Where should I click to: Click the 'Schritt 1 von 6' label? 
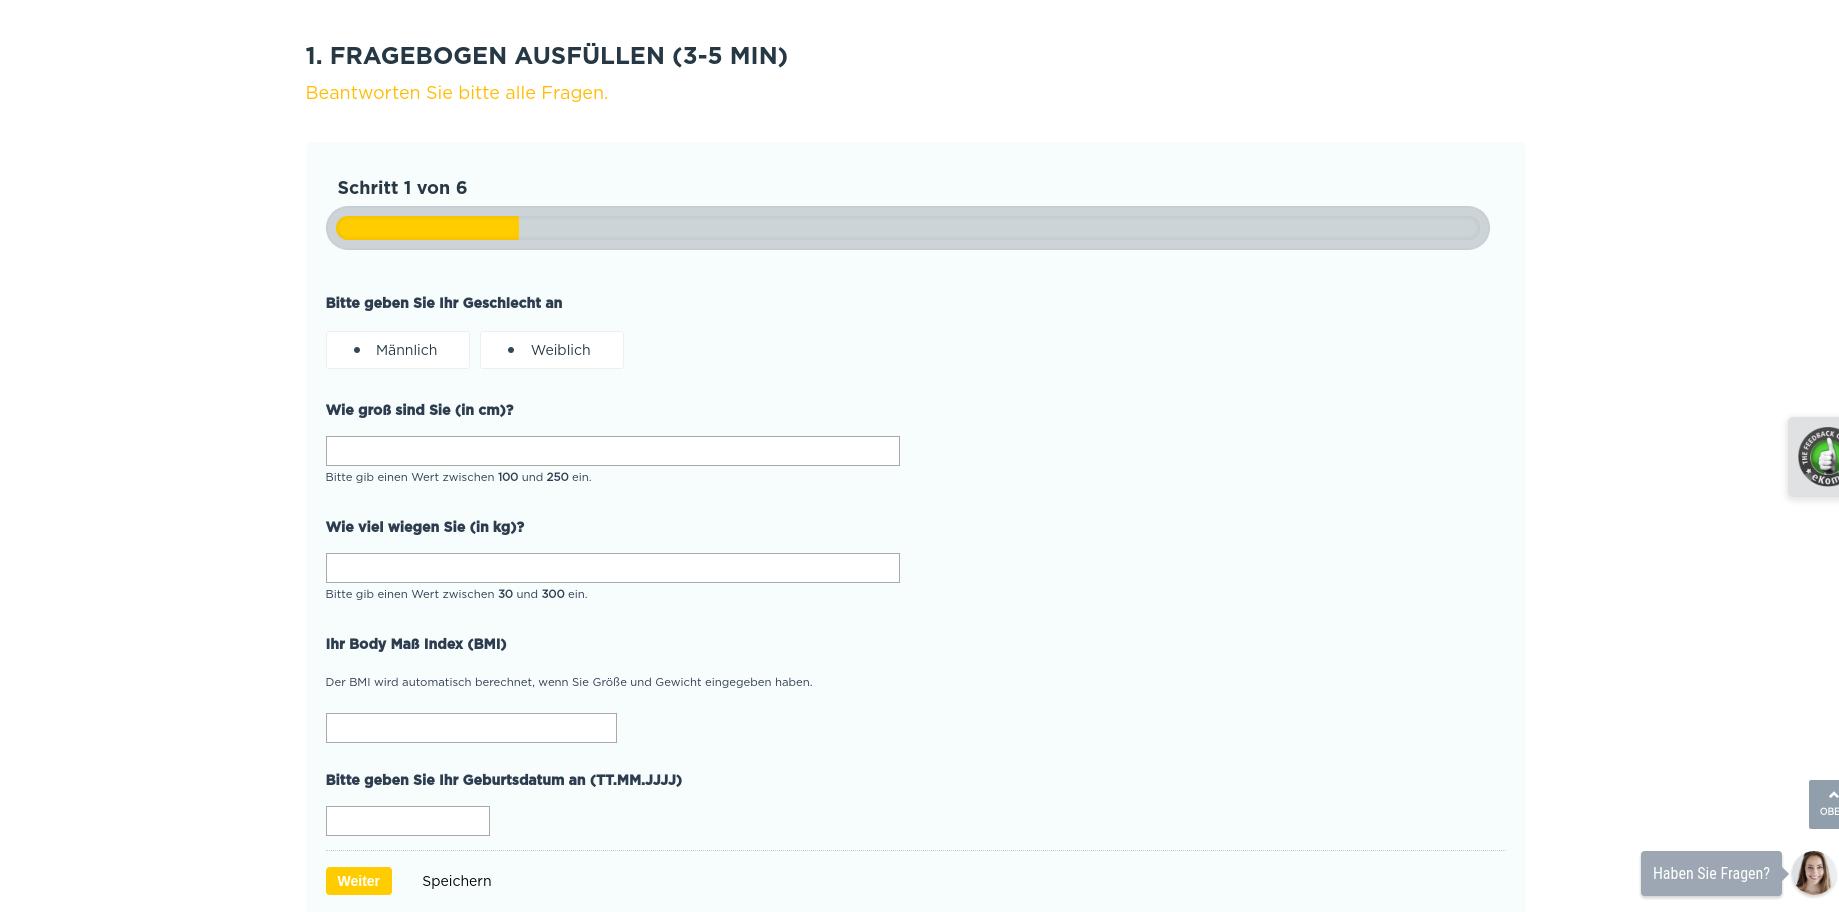[x=402, y=188]
